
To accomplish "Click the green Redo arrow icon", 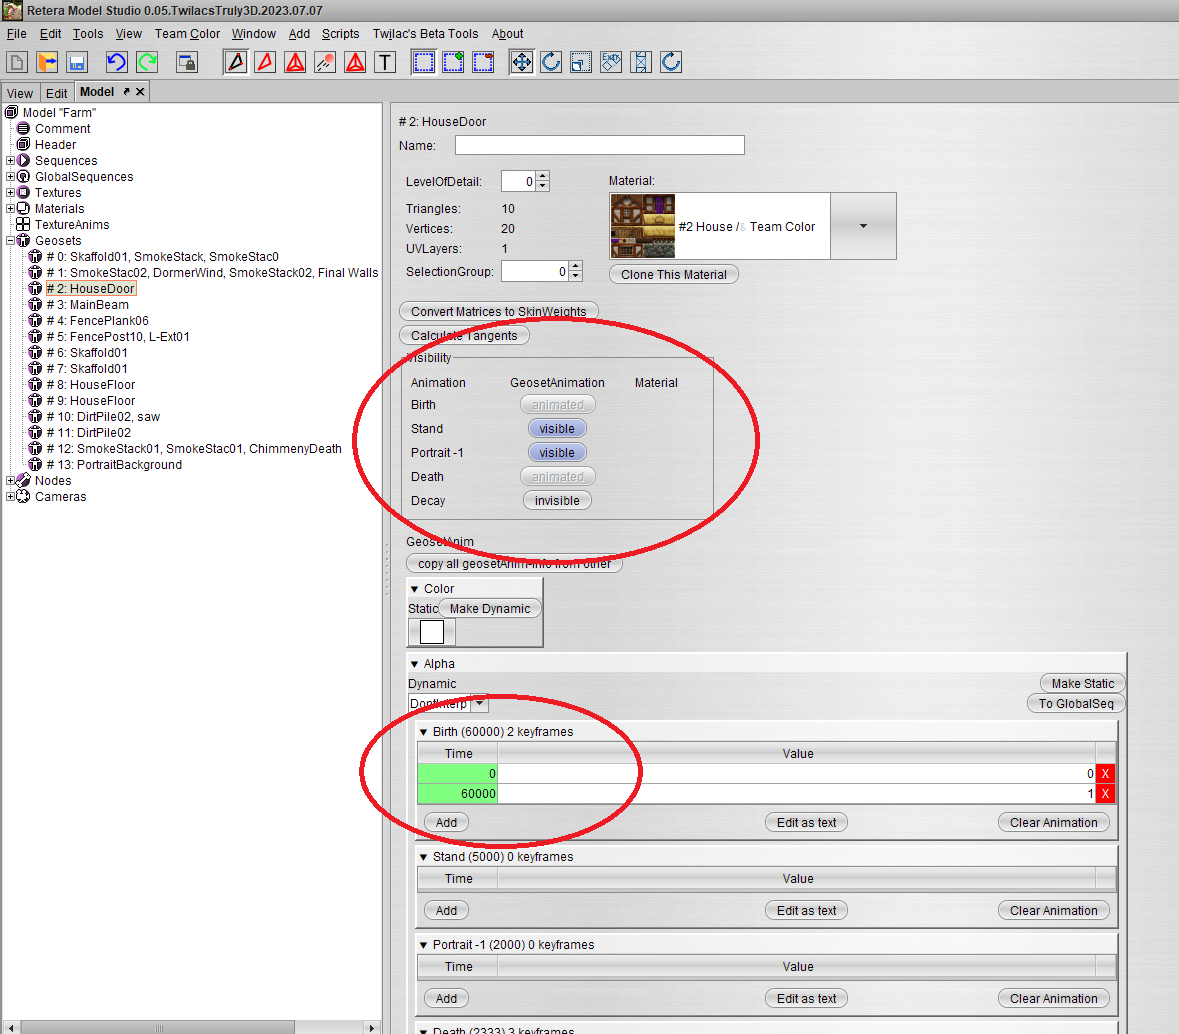I will [x=147, y=62].
